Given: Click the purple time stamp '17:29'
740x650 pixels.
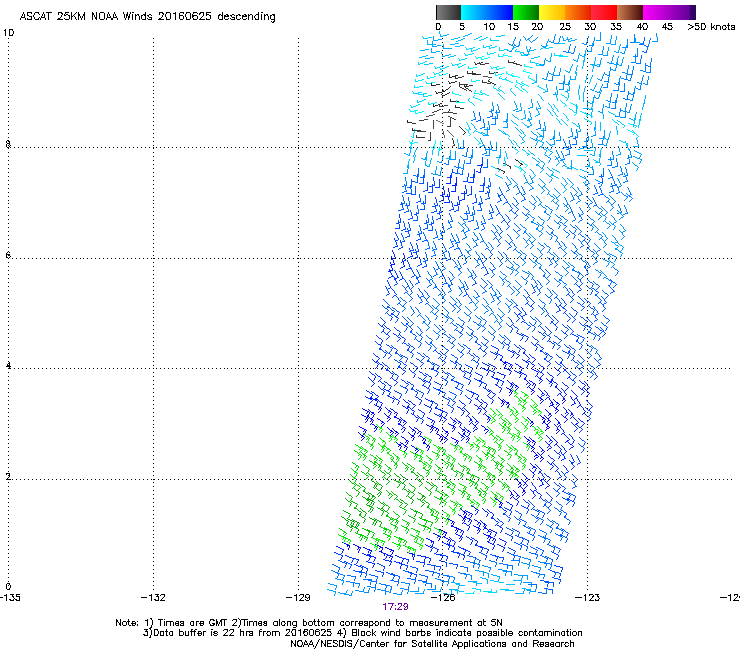Looking at the screenshot, I should pyautogui.click(x=395, y=607).
